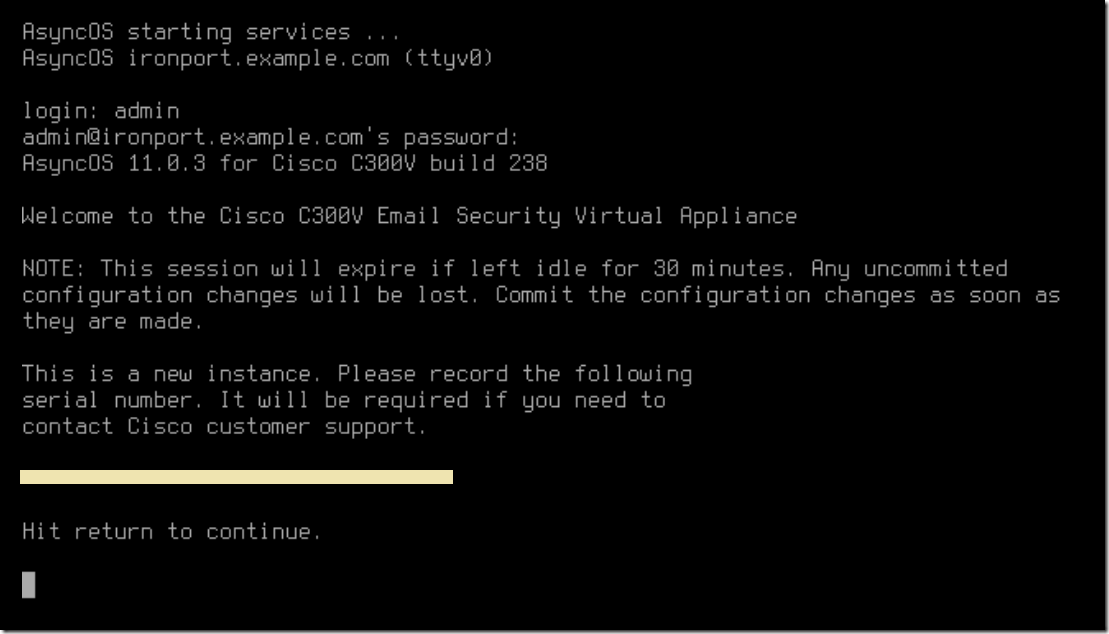This screenshot has width=1109, height=634.
Task: Click the blinking terminal cursor block
Action: pos(28,584)
